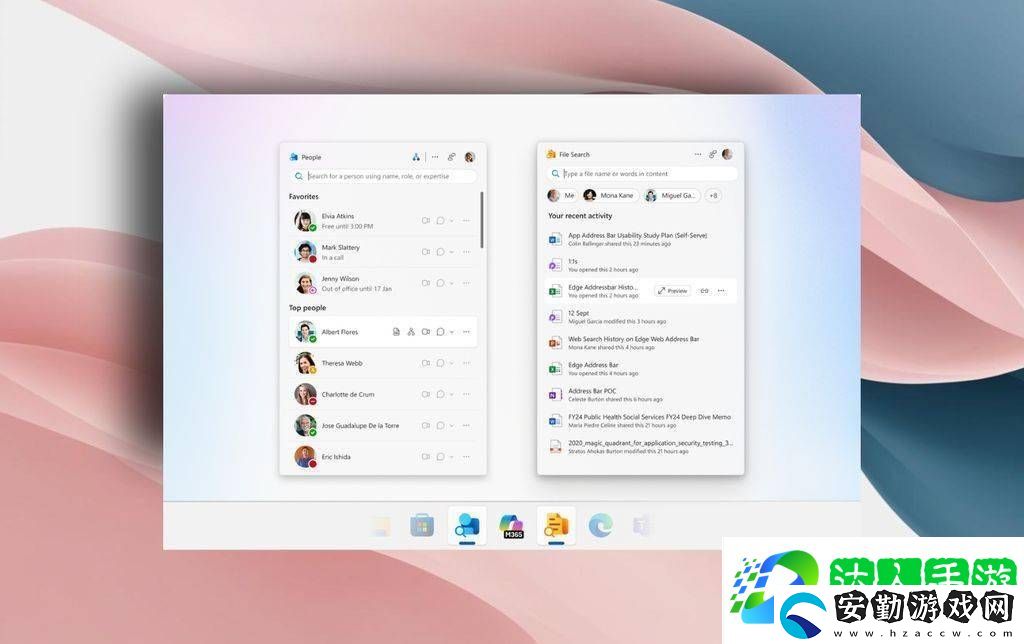1024x644 pixels.
Task: Start a video call with Elvia Atkins
Action: tap(426, 221)
